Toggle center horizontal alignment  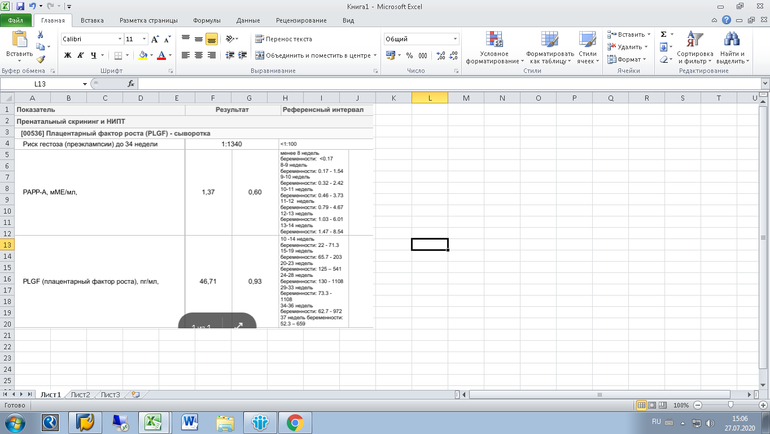click(x=198, y=56)
